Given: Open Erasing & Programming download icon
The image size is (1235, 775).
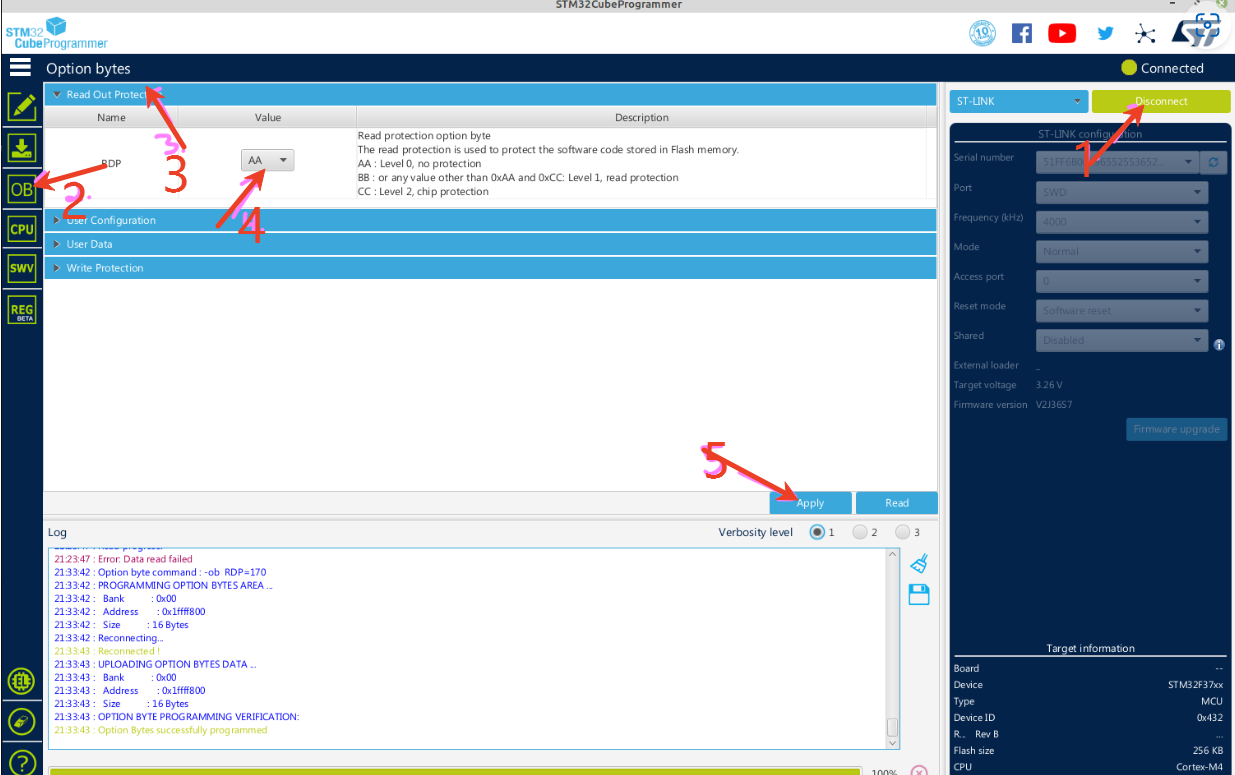Looking at the screenshot, I should pos(21,148).
